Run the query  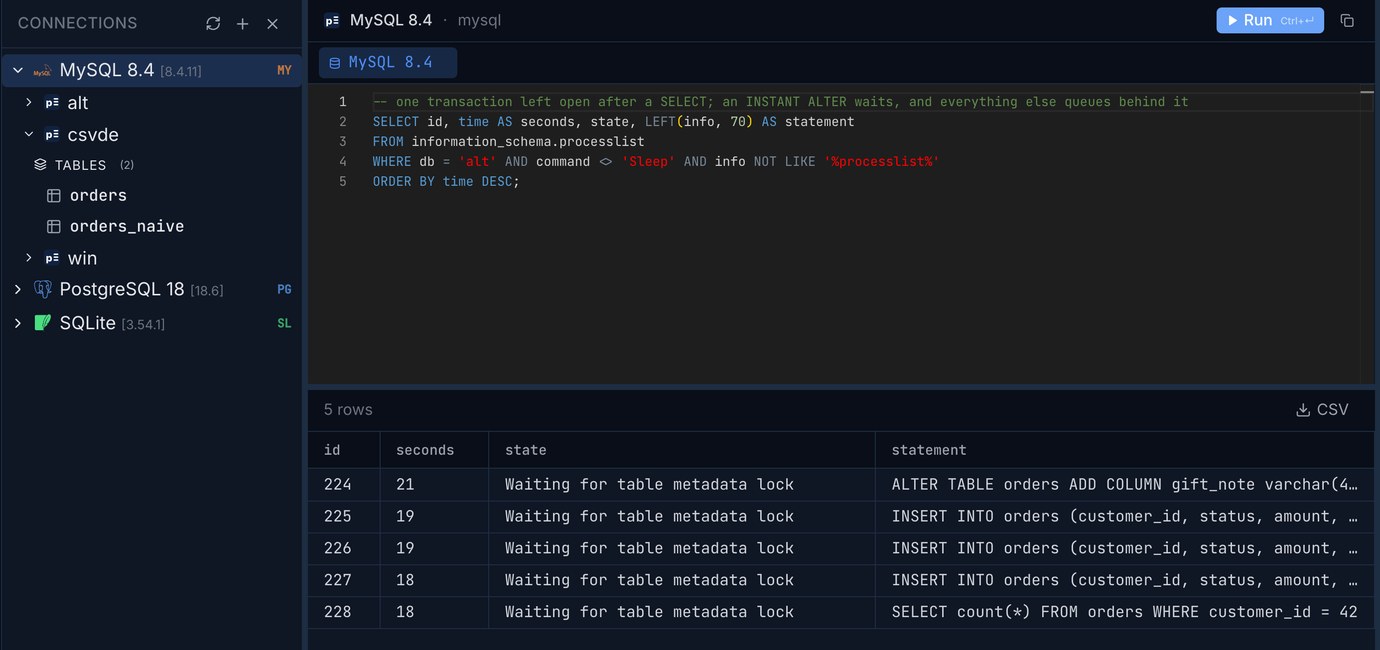[1270, 20]
